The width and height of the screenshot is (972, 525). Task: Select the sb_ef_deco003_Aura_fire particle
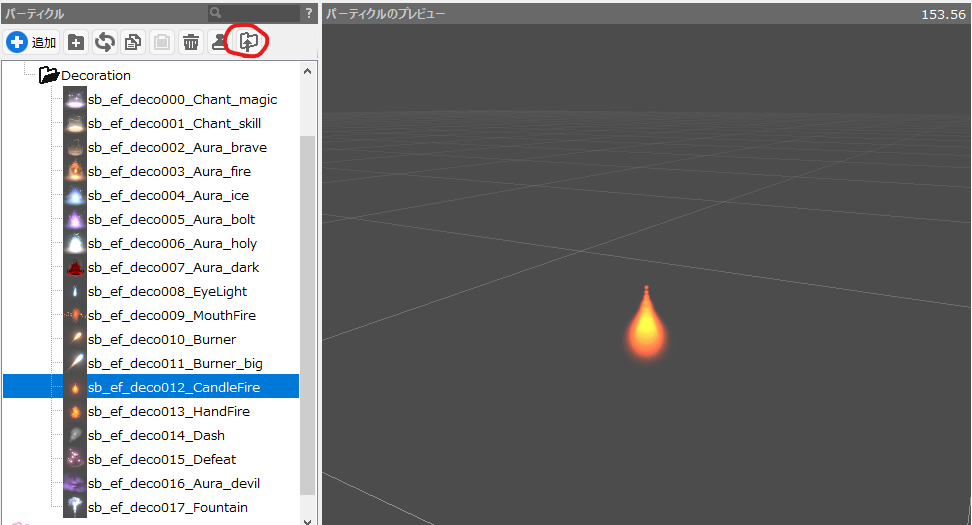coord(169,171)
